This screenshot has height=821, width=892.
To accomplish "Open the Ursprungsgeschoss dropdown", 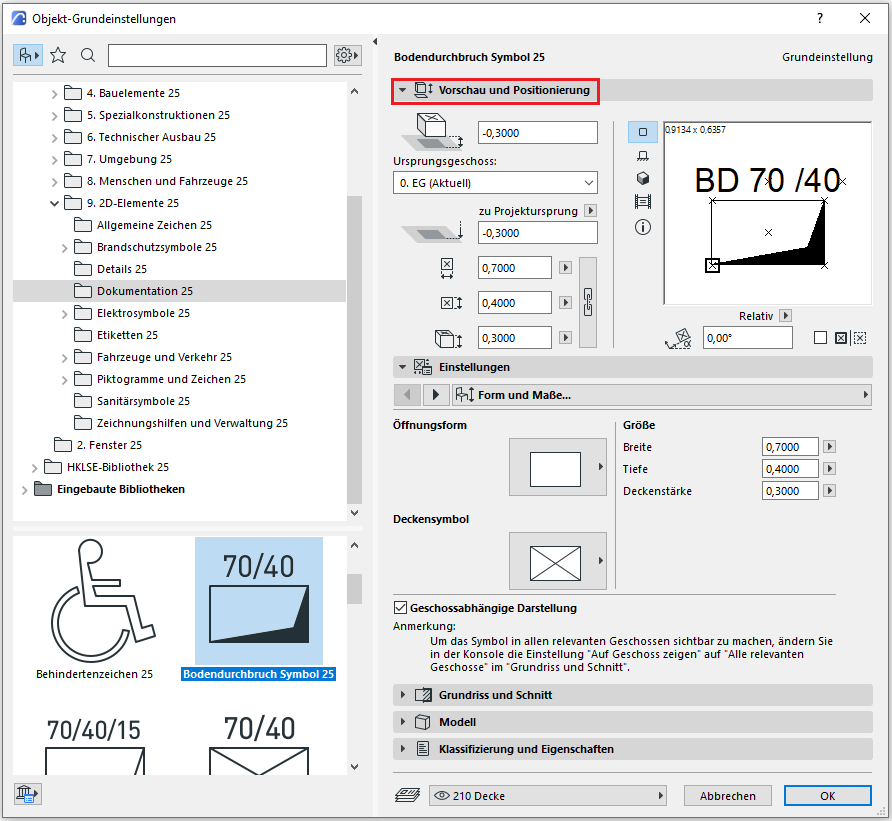I will (495, 183).
